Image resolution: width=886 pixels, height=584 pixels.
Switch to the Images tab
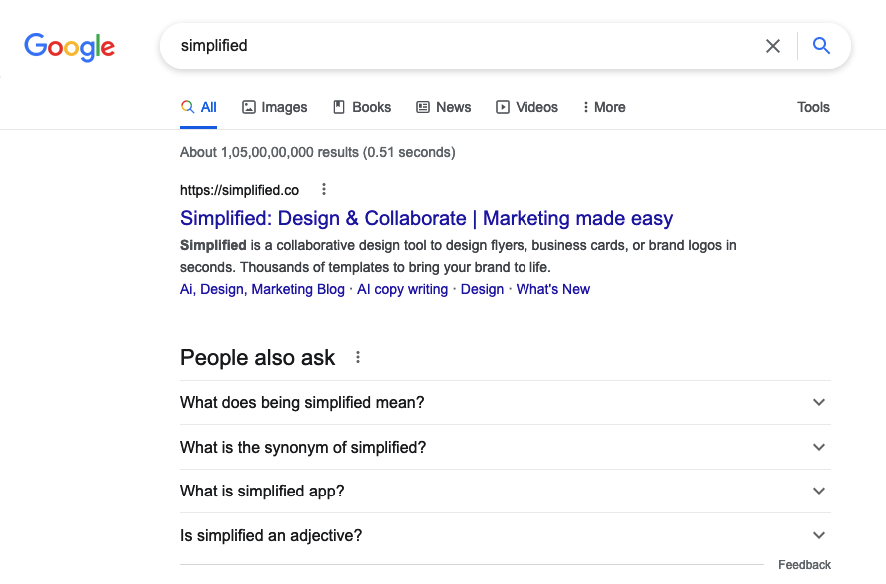pos(275,107)
